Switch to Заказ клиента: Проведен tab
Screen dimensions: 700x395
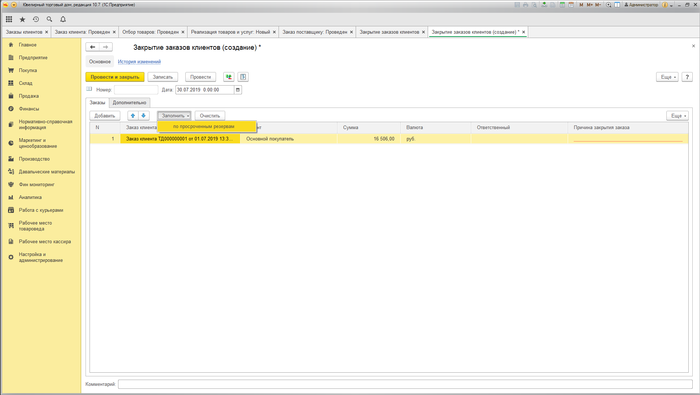point(82,32)
